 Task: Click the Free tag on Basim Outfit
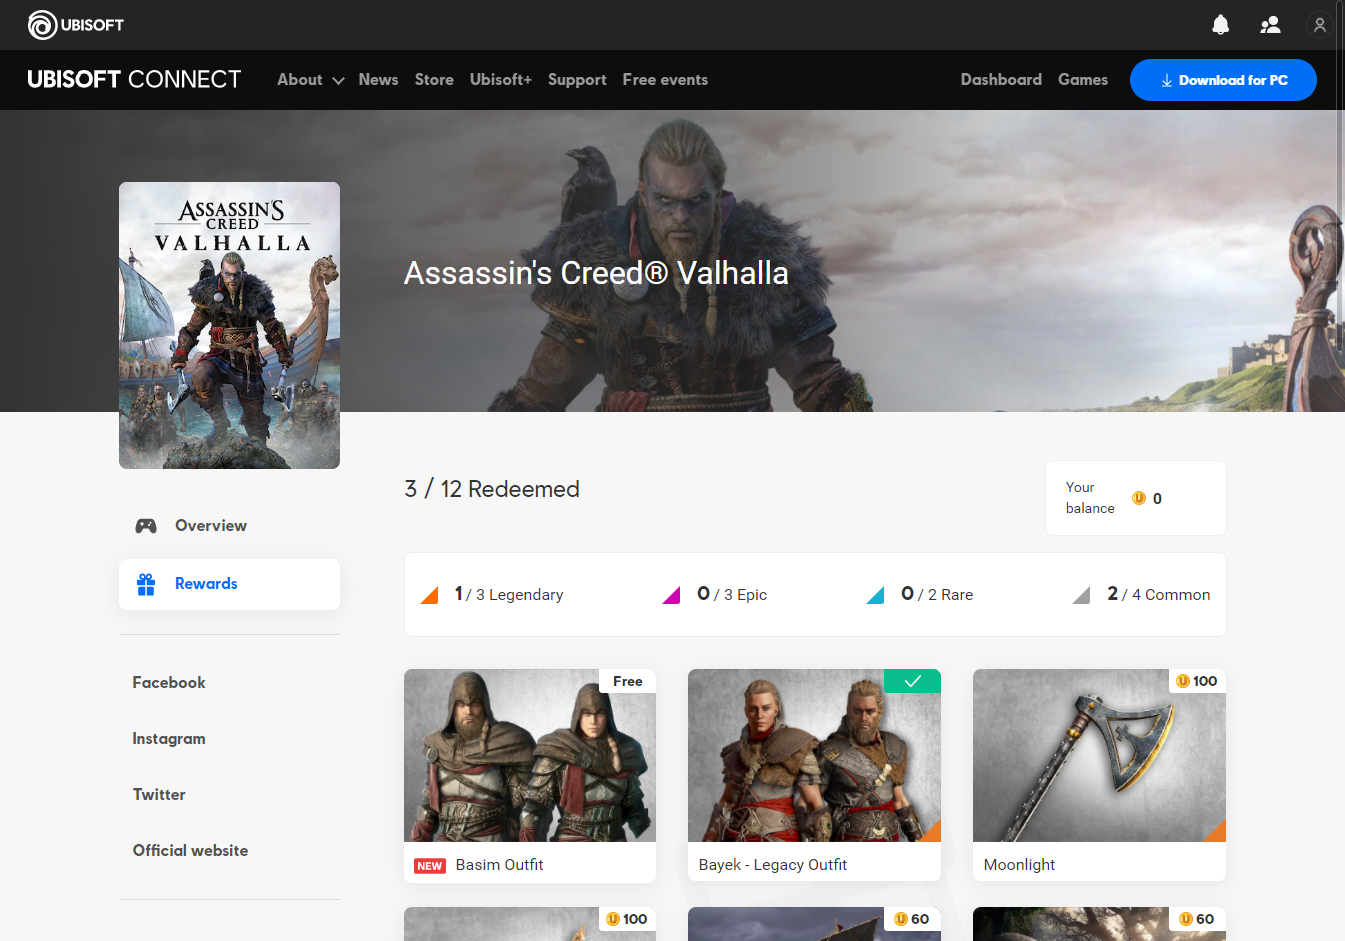pyautogui.click(x=627, y=681)
